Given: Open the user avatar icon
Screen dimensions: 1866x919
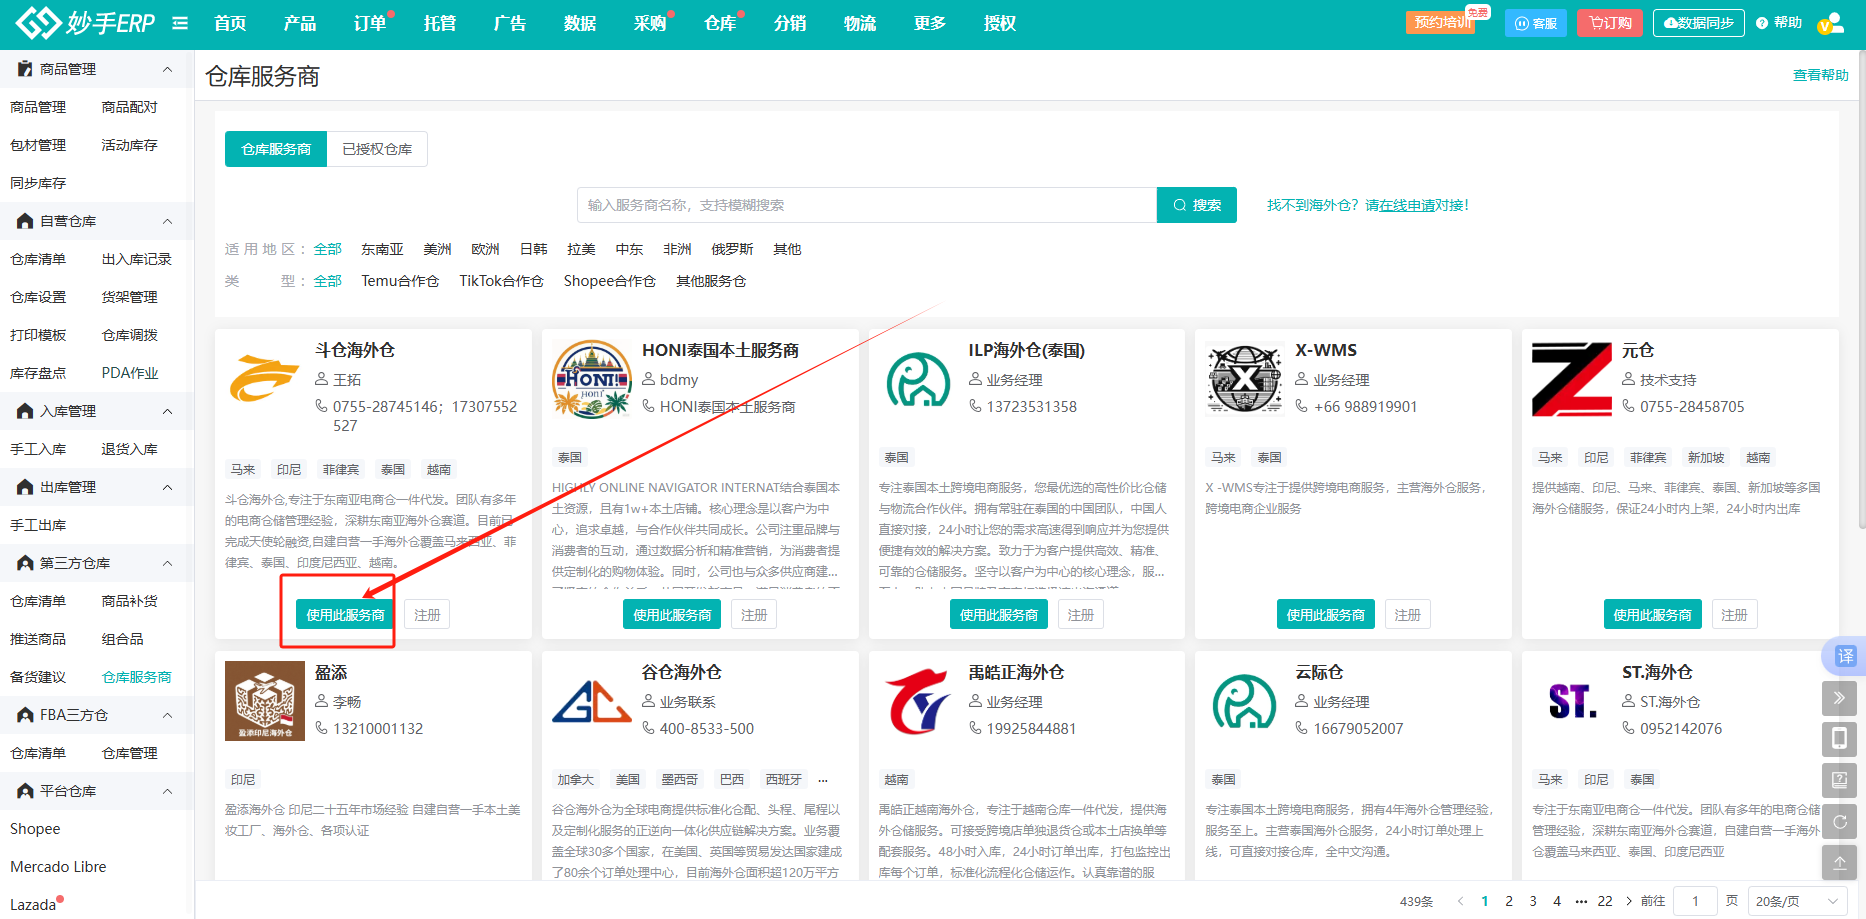Looking at the screenshot, I should click(1830, 23).
